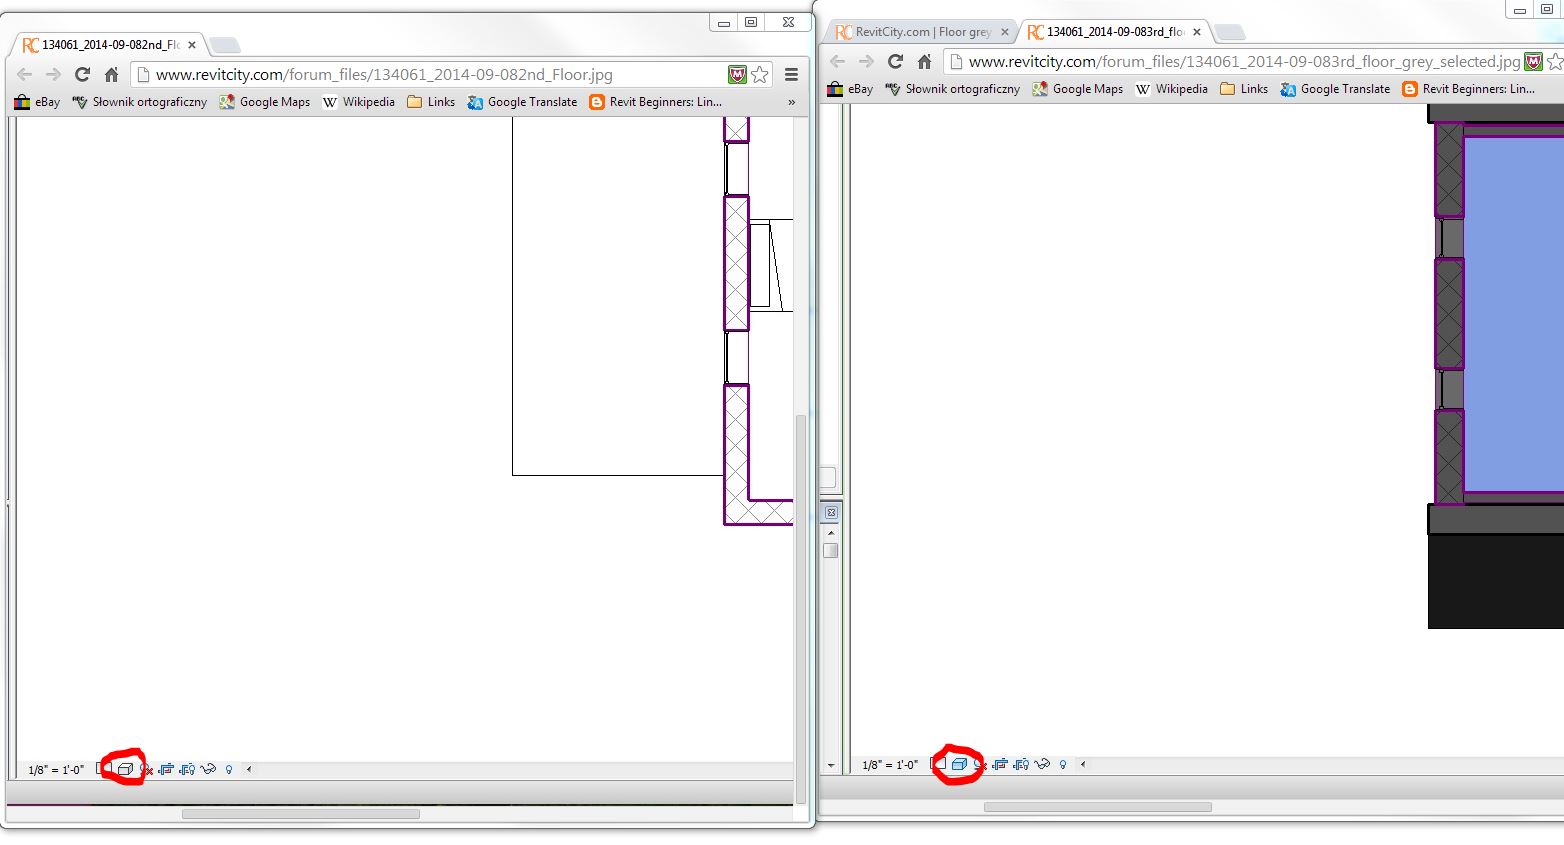The width and height of the screenshot is (1564, 845).
Task: Click Crop View icon in the right image
Action: pyautogui.click(x=1000, y=764)
